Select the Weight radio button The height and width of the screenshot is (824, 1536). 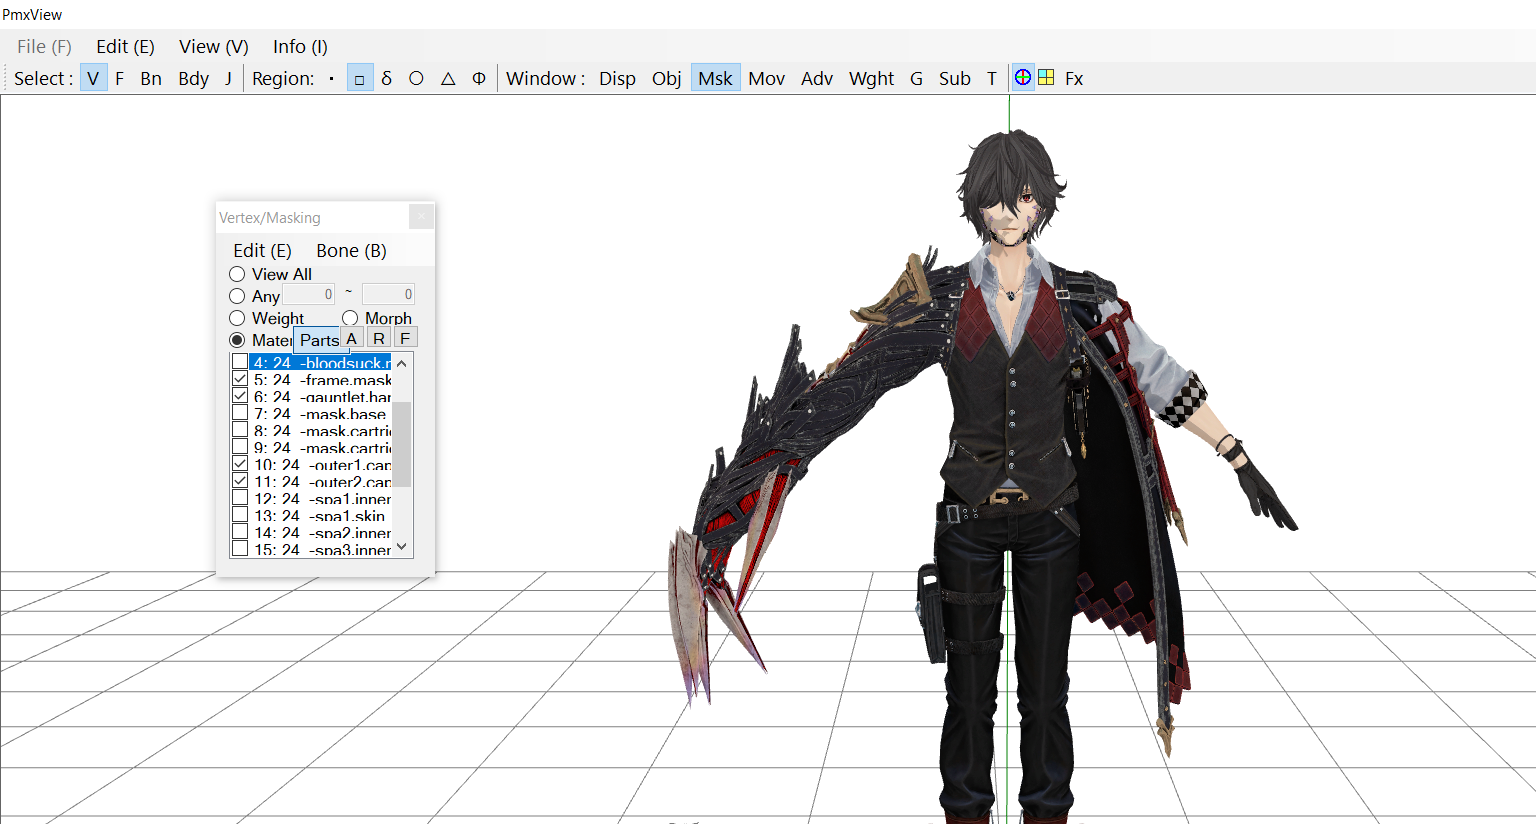[237, 318]
